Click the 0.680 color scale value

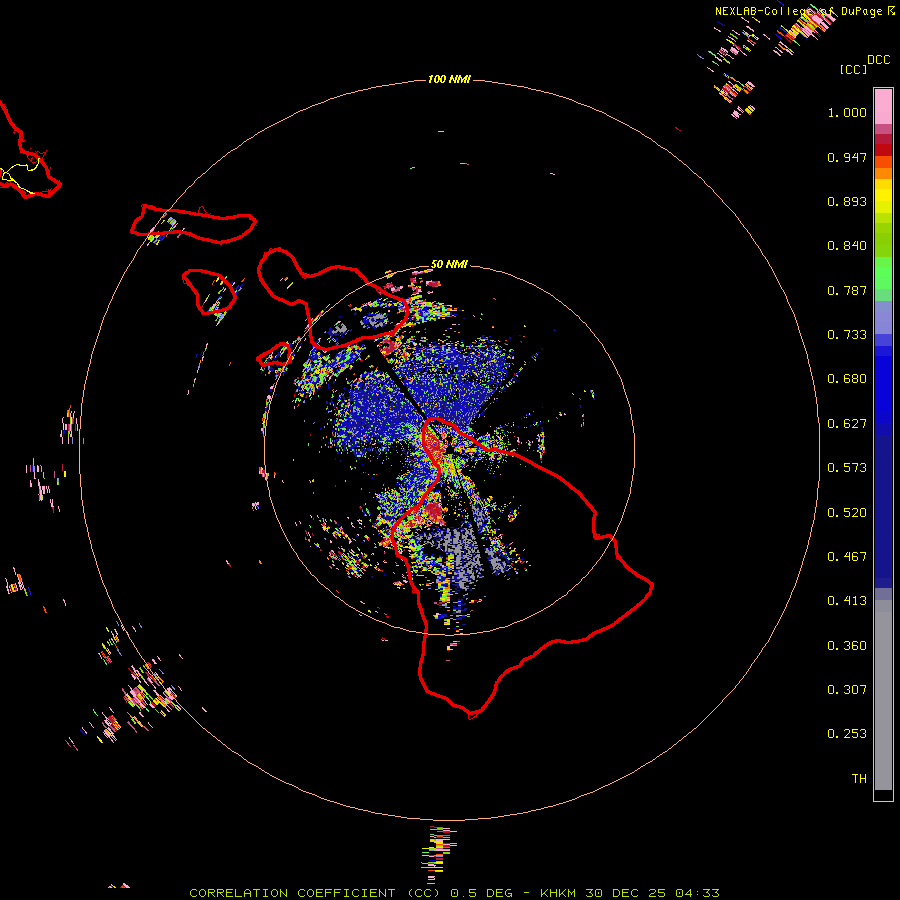[847, 379]
